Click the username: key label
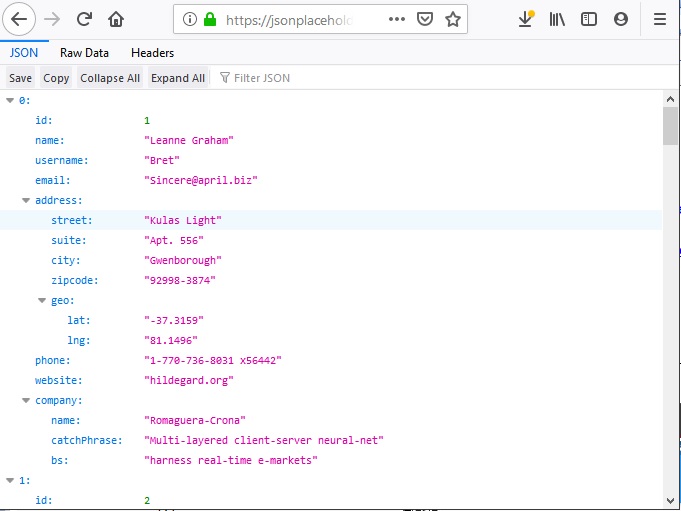The image size is (681, 511). pos(62,161)
